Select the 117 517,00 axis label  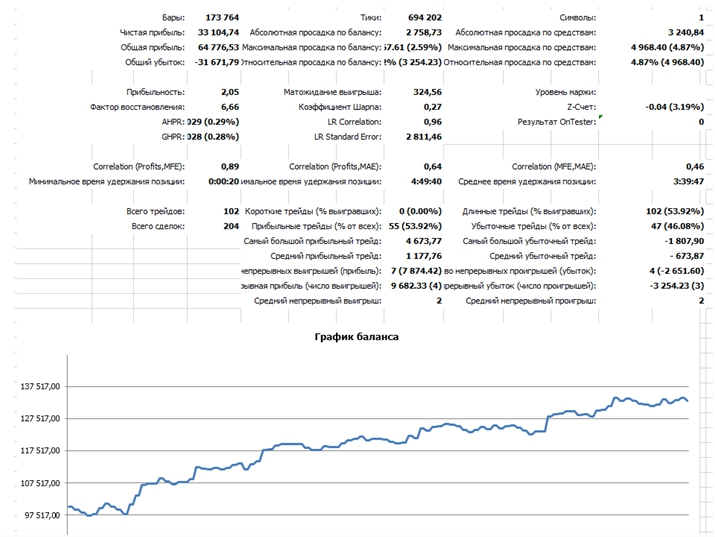coord(36,450)
